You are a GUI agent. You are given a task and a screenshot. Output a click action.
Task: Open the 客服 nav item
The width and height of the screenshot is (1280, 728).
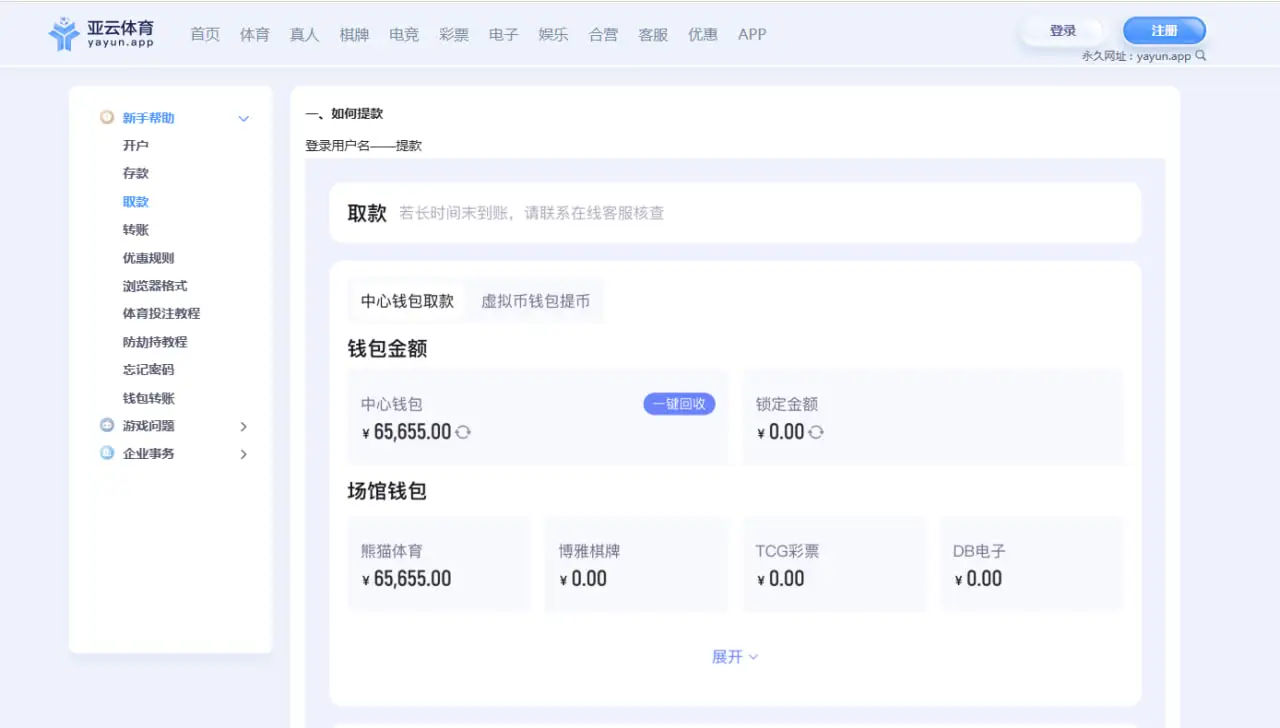pos(653,34)
